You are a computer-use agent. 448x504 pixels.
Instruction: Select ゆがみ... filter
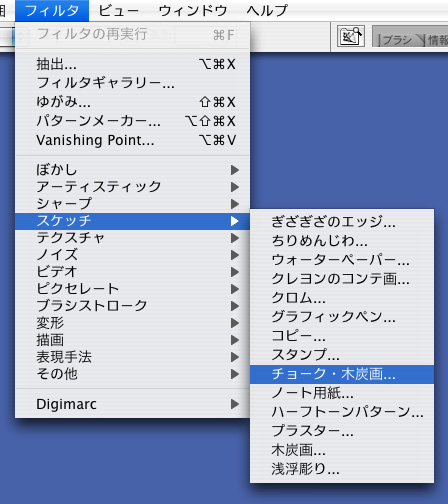[x=132, y=102]
